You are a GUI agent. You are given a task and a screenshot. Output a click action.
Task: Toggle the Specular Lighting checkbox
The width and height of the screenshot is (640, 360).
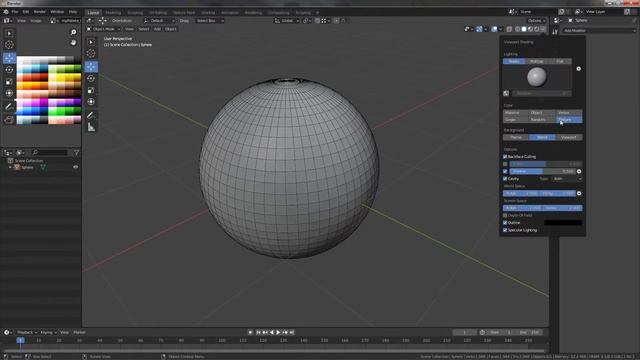[x=505, y=230]
